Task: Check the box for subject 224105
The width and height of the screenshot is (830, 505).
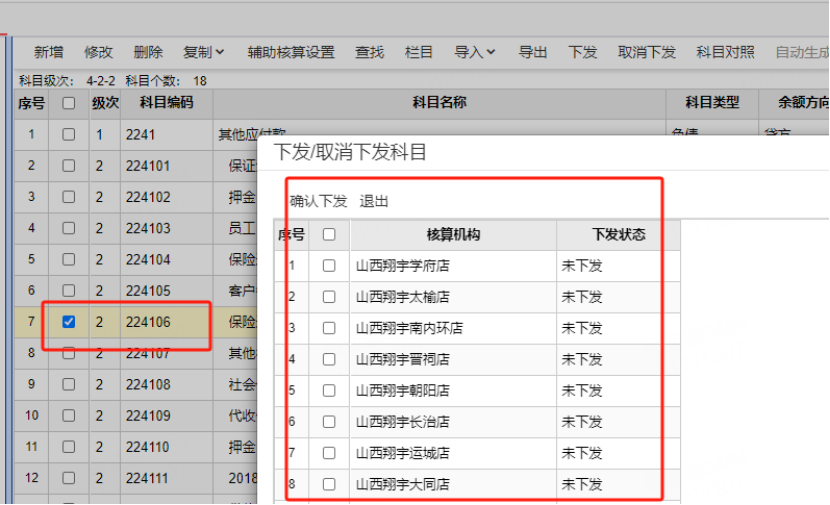Action: point(68,291)
